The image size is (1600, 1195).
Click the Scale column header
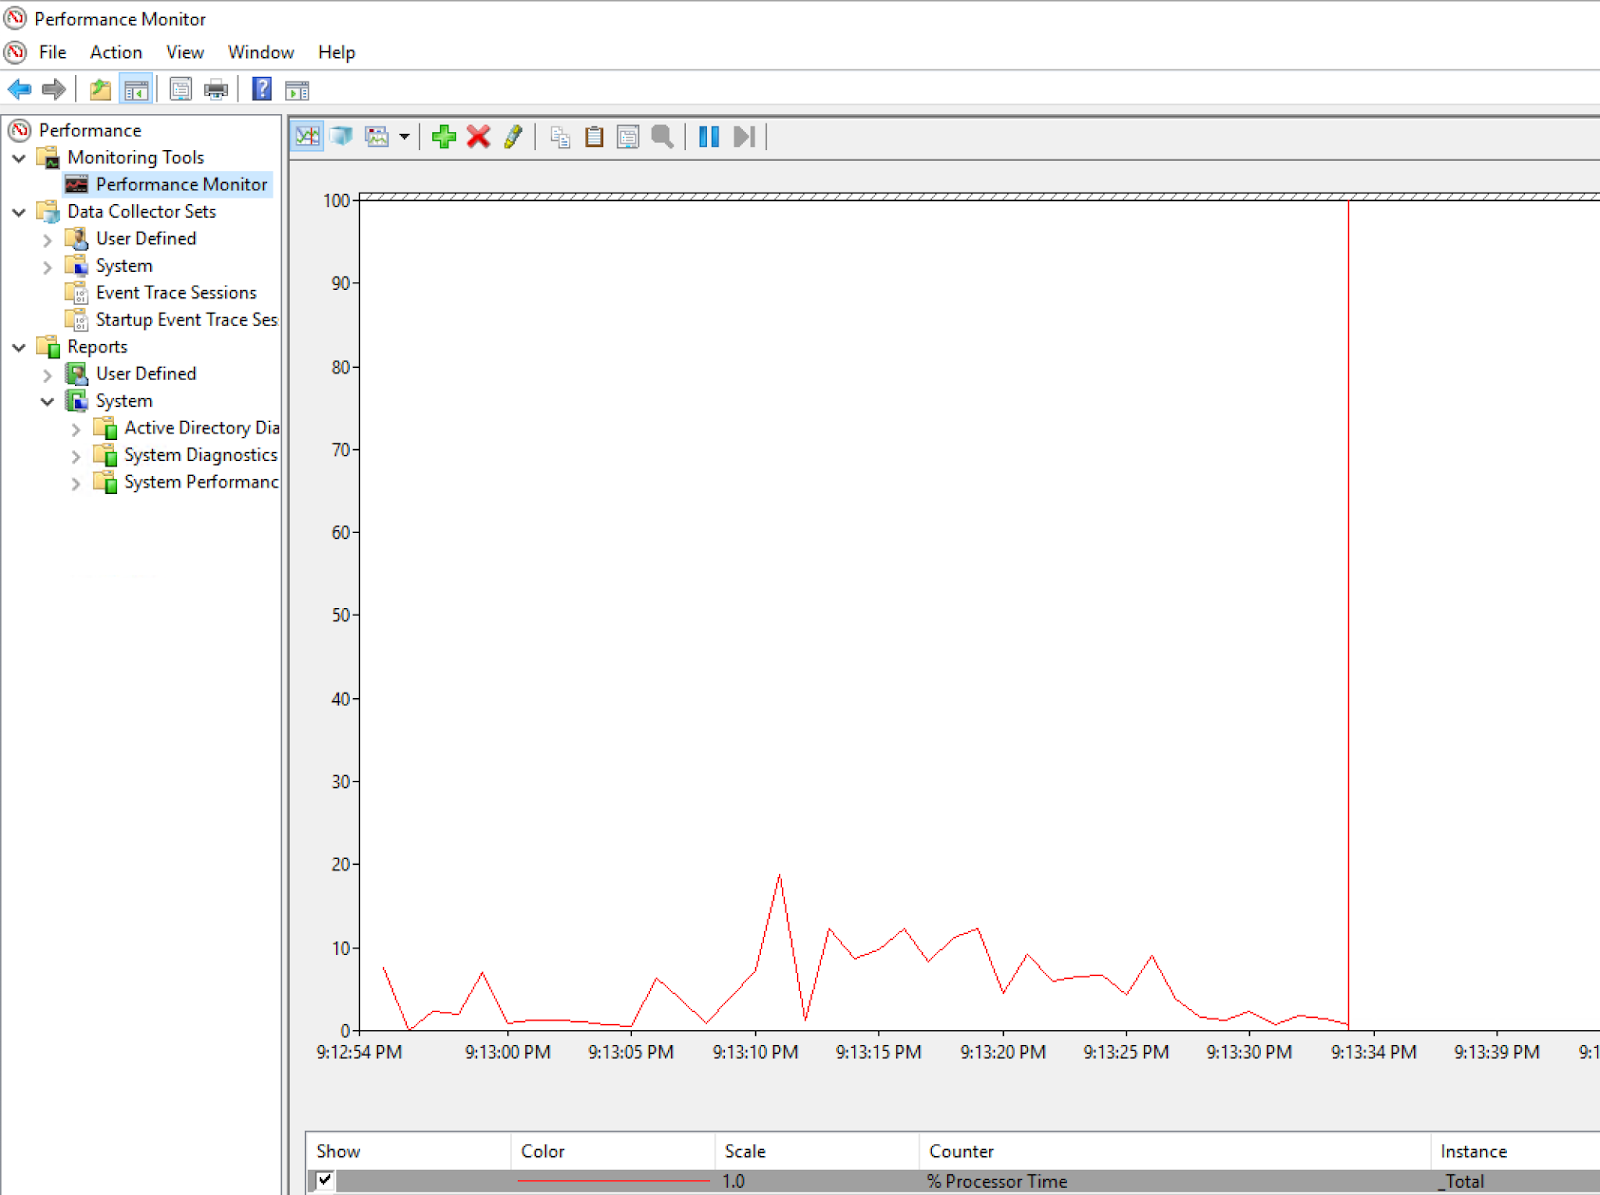click(817, 1151)
